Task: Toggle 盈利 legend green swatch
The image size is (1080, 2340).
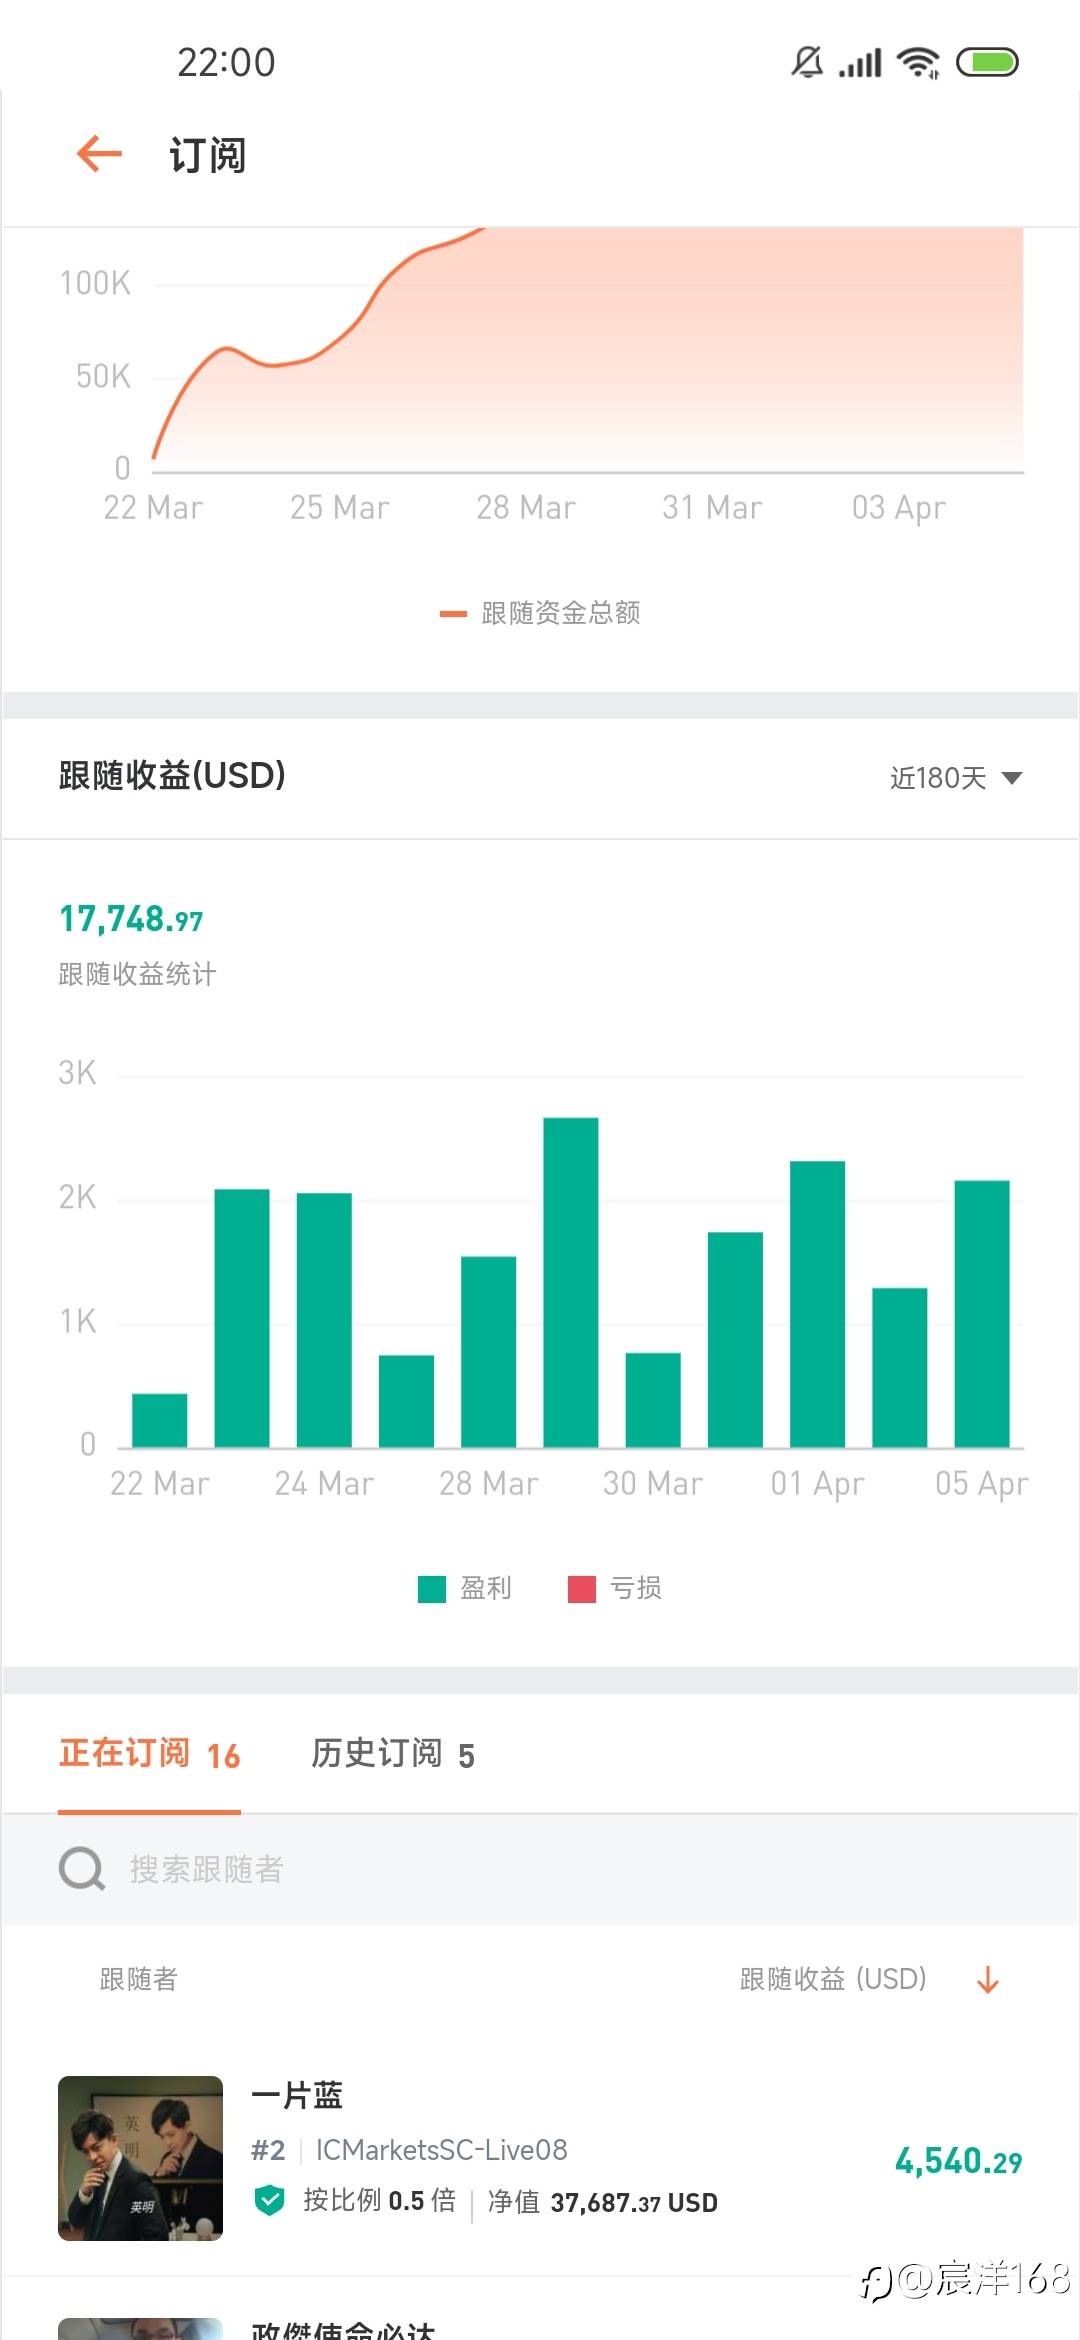Action: tap(432, 1589)
